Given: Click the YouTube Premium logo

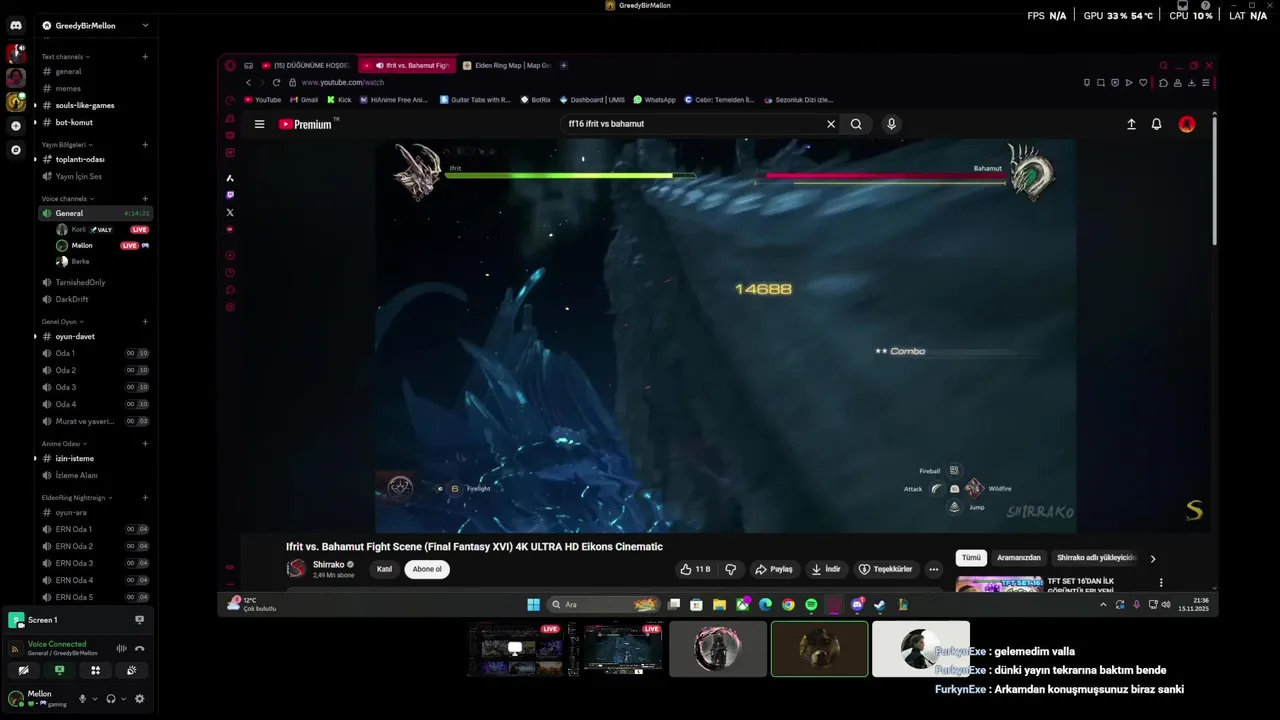Looking at the screenshot, I should (305, 124).
